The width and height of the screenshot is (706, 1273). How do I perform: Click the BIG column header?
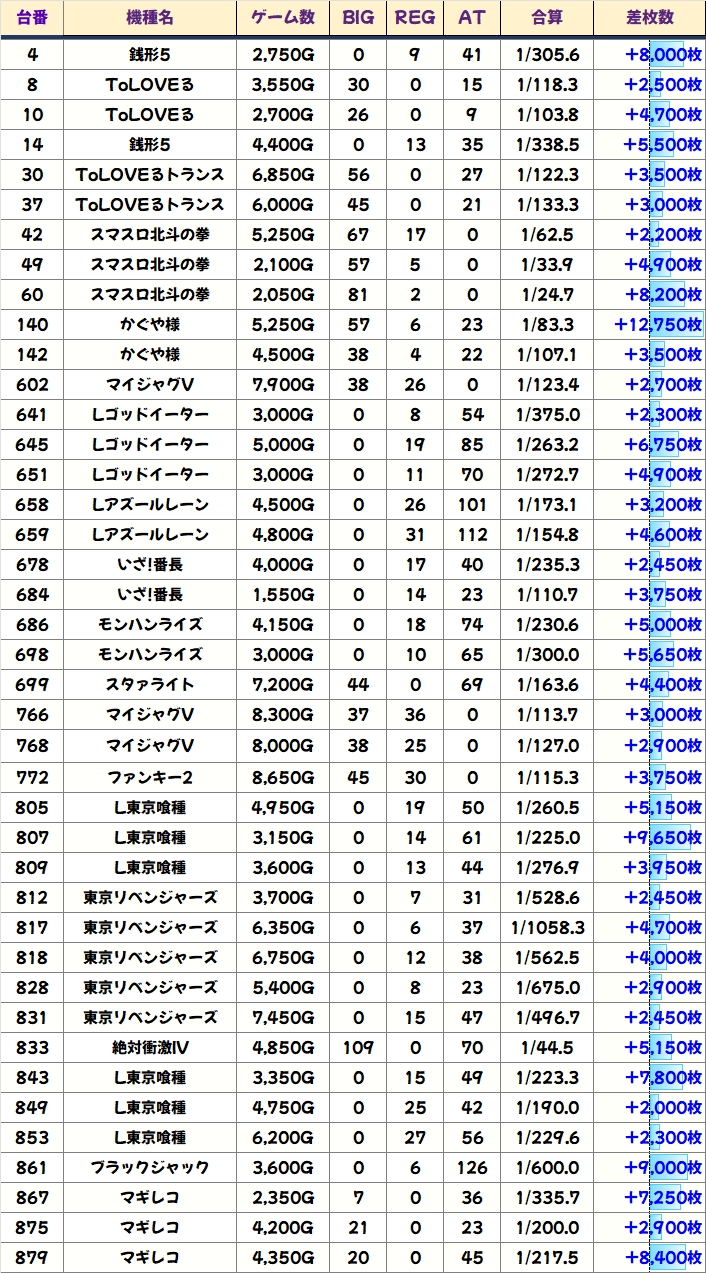pyautogui.click(x=358, y=18)
